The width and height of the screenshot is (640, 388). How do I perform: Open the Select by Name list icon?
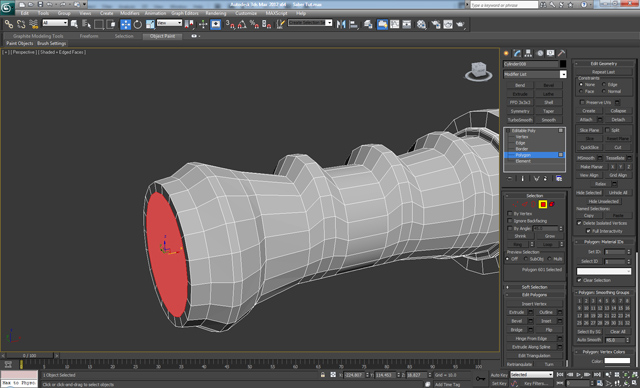[86, 24]
